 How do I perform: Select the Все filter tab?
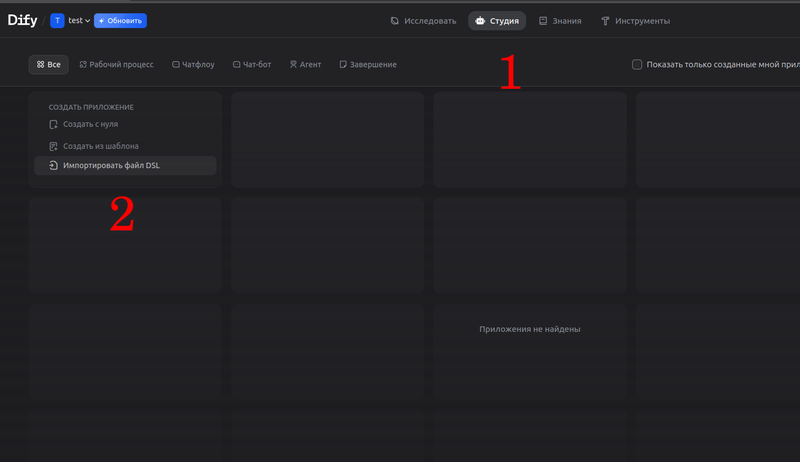[x=49, y=64]
